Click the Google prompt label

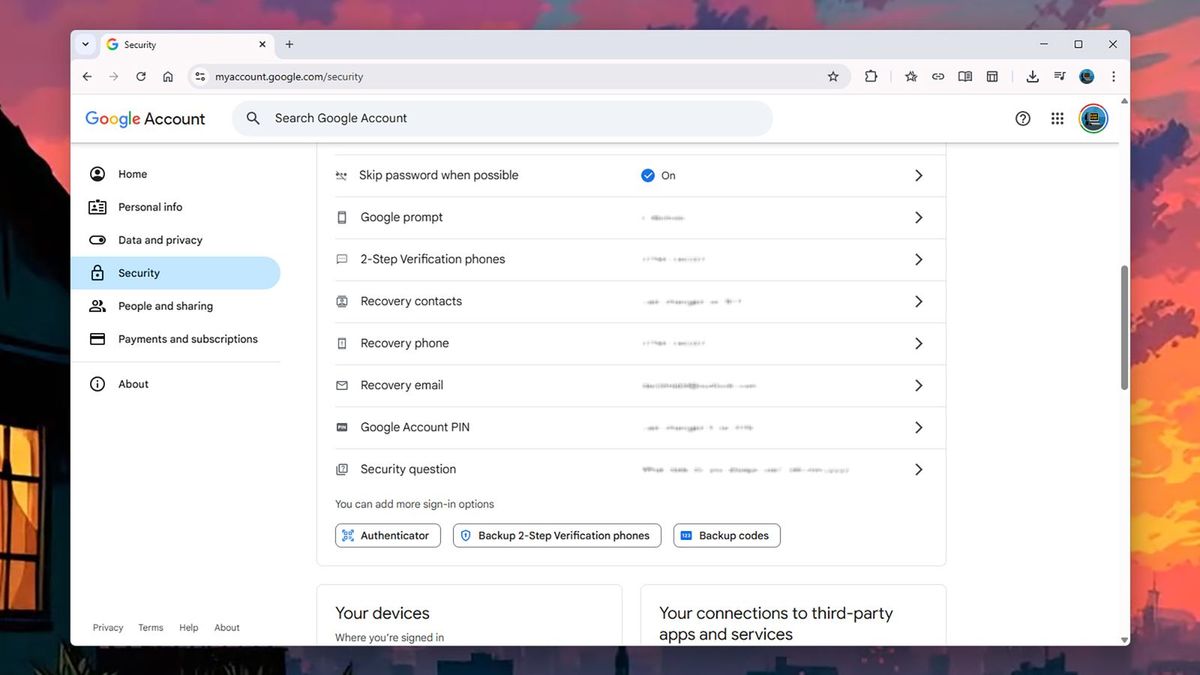[x=401, y=217]
